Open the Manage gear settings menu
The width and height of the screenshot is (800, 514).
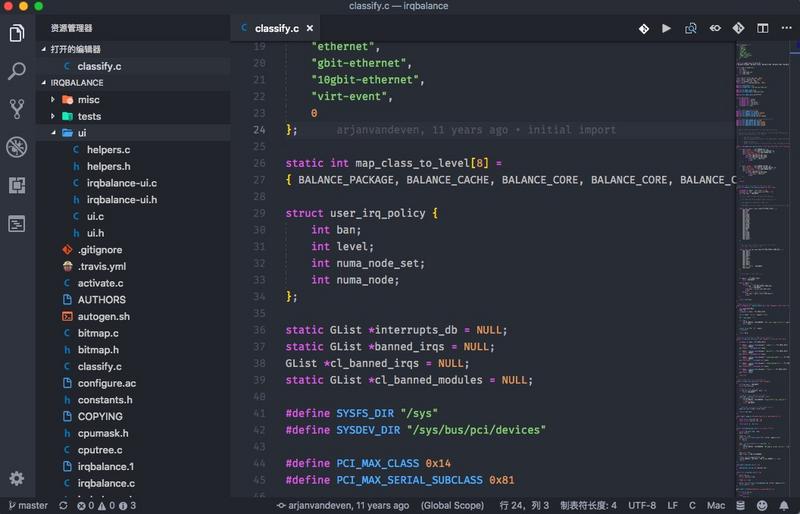(x=17, y=478)
